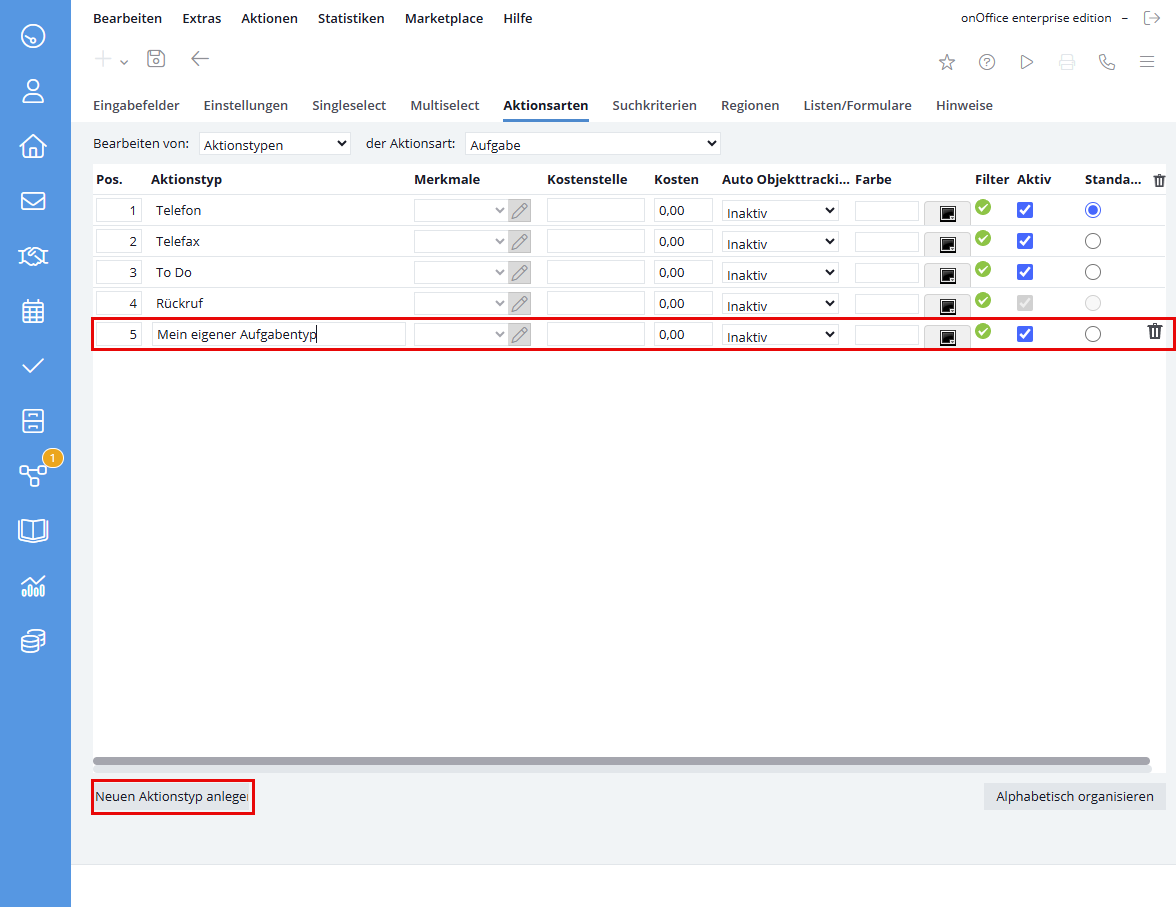The image size is (1176, 907).
Task: Click the save disk icon in toolbar
Action: [156, 59]
